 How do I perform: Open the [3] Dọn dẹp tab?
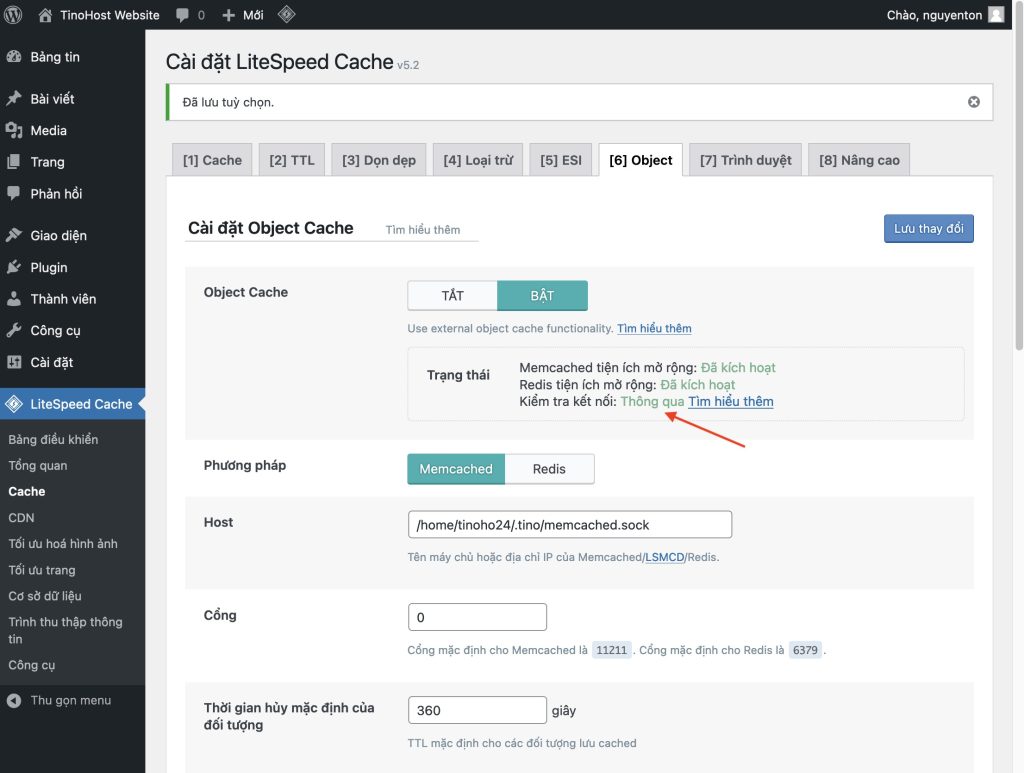click(x=379, y=160)
